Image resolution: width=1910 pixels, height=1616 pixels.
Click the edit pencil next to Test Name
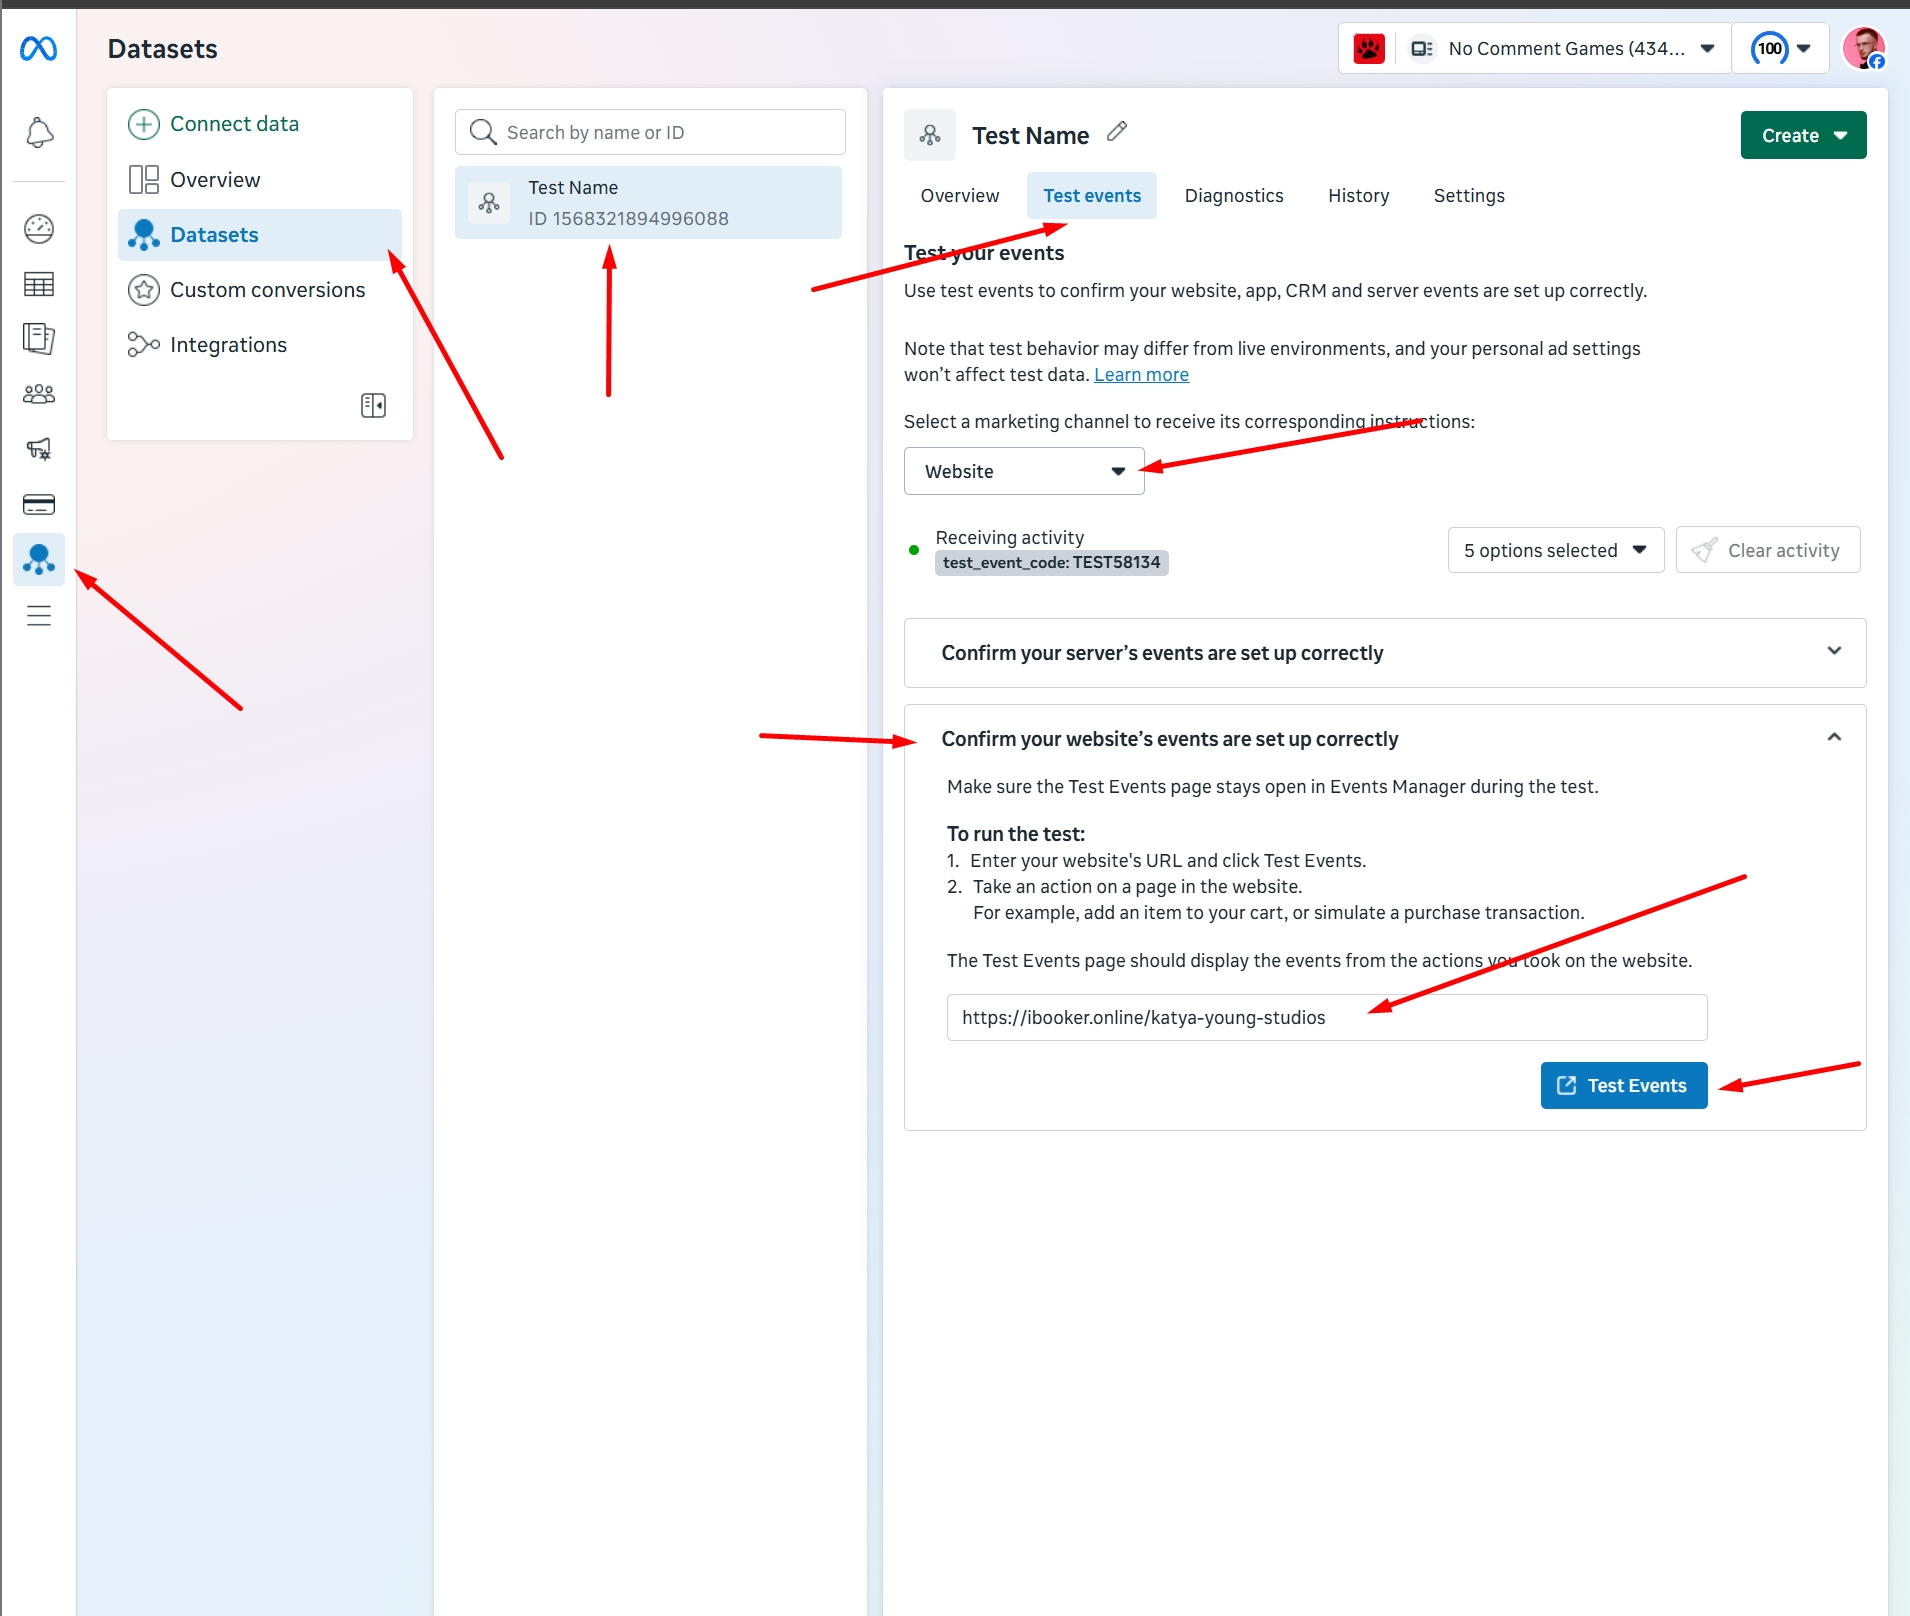(x=1117, y=132)
